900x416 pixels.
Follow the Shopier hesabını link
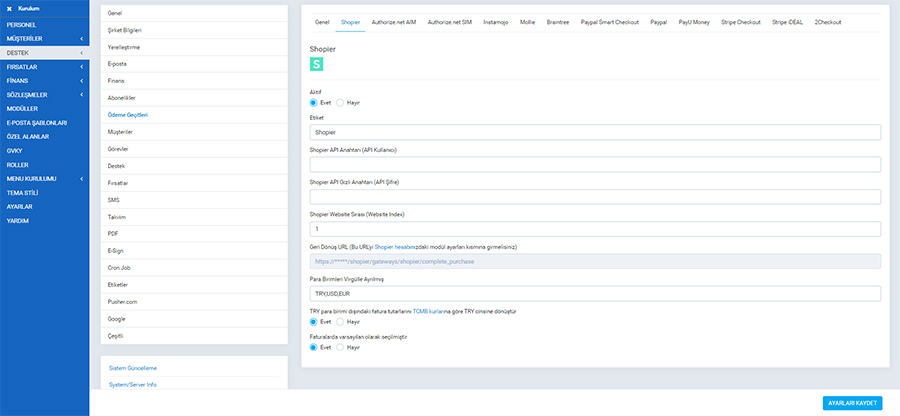(x=395, y=247)
